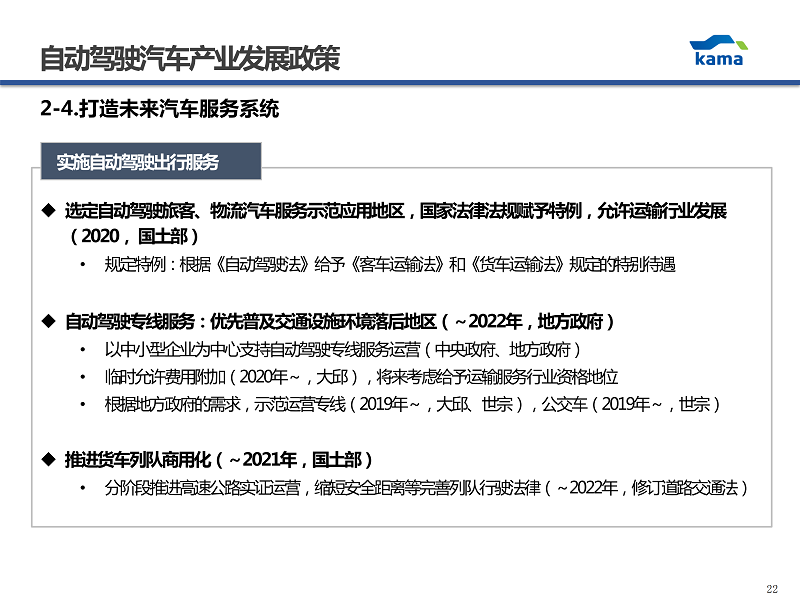Click the diamond bullet before 推进货车列队商用化

[x=47, y=460]
